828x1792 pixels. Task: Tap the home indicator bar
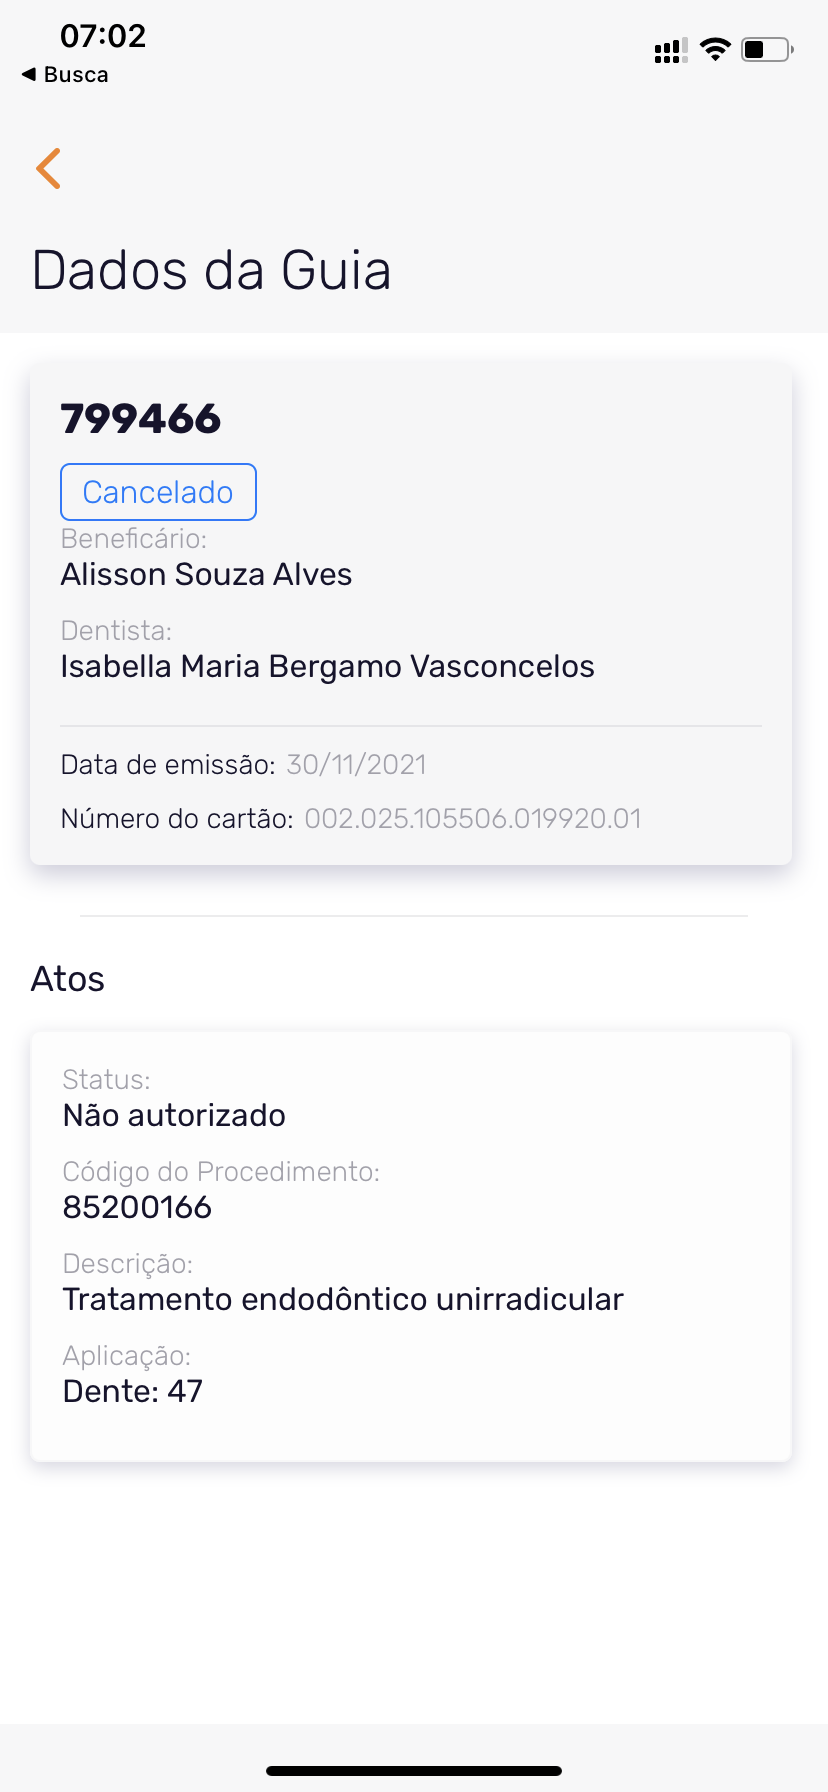pos(414,1771)
